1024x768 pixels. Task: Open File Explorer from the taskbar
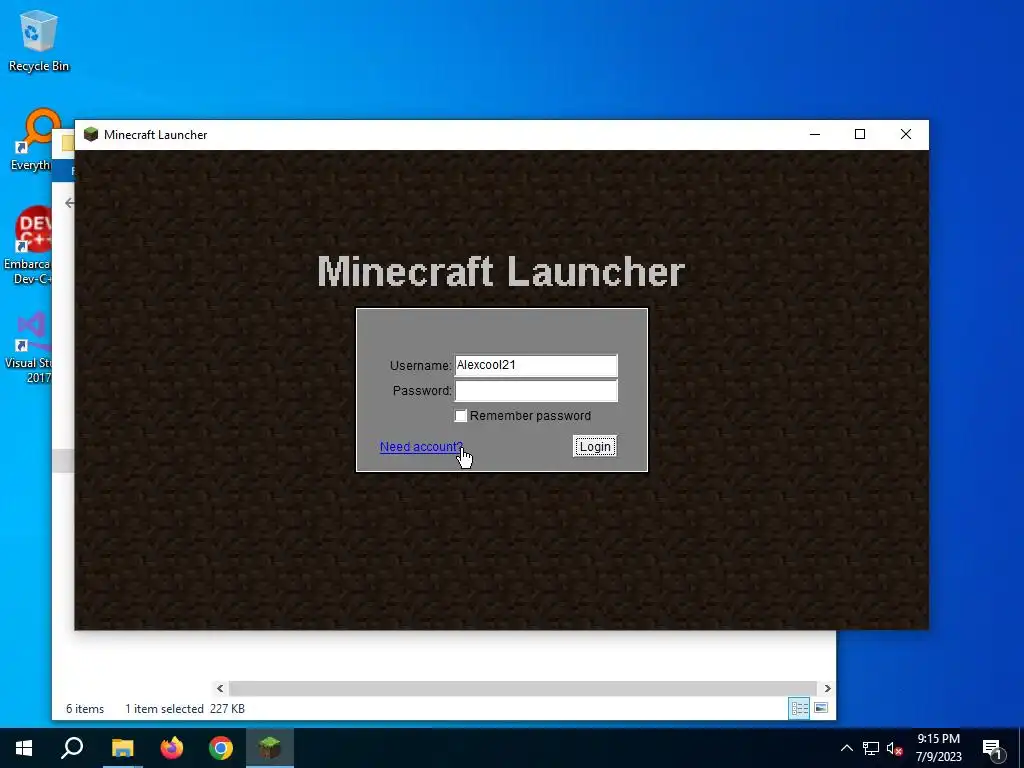(122, 748)
